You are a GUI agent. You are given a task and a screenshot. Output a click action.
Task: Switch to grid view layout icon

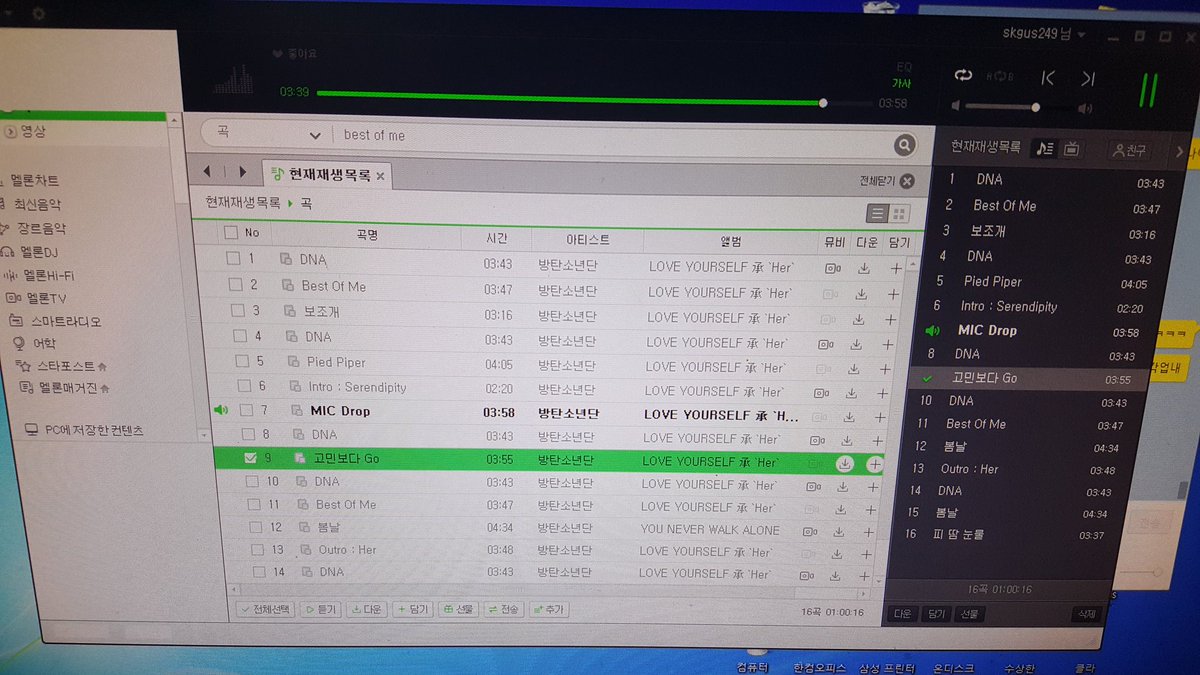[x=899, y=214]
